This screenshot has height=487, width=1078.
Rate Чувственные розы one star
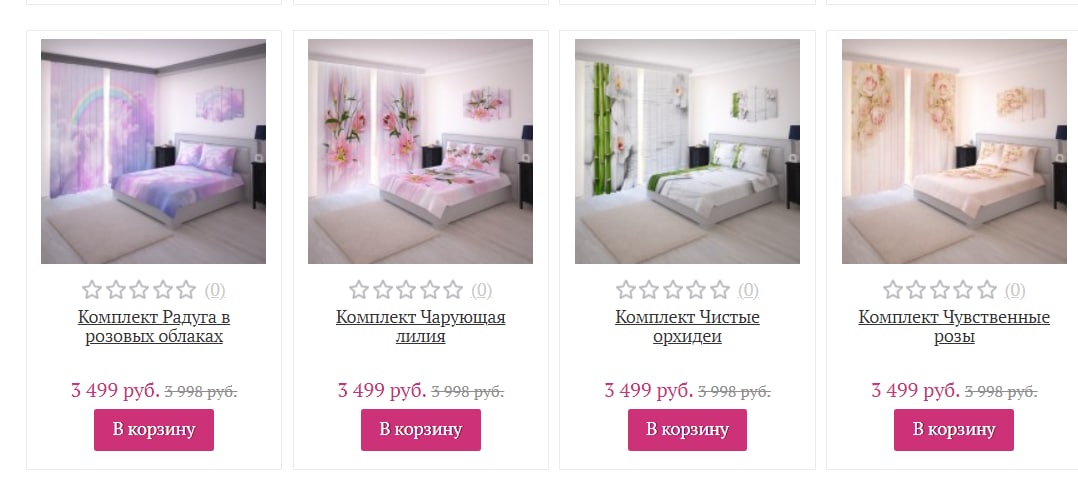[x=892, y=290]
